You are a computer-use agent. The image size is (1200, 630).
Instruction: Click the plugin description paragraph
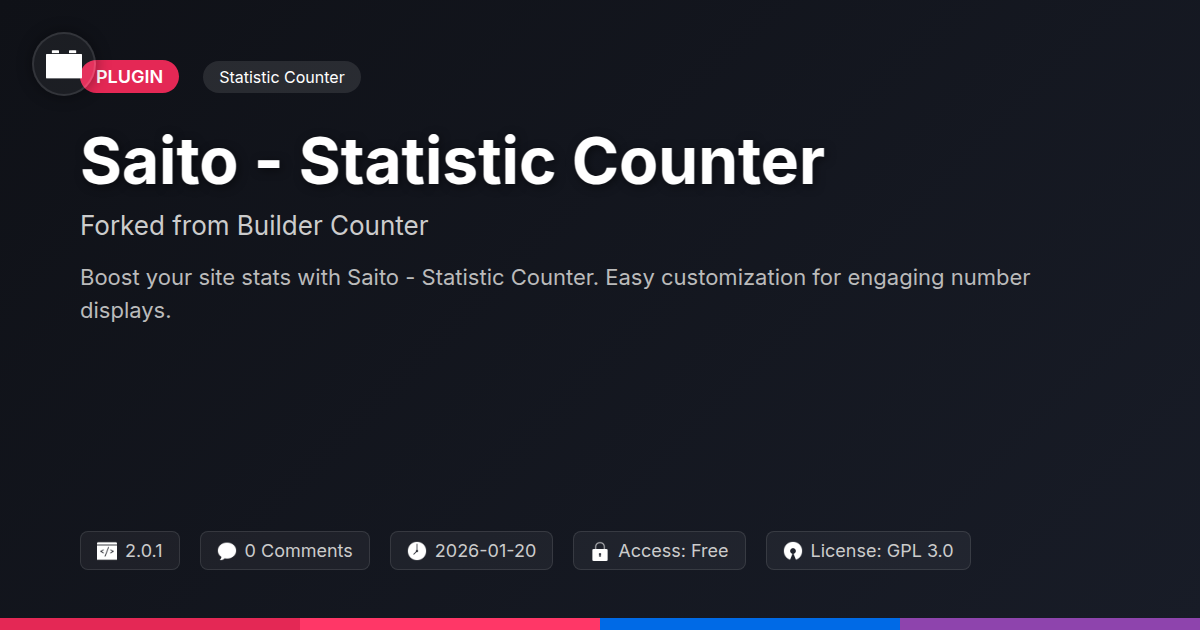tap(555, 294)
